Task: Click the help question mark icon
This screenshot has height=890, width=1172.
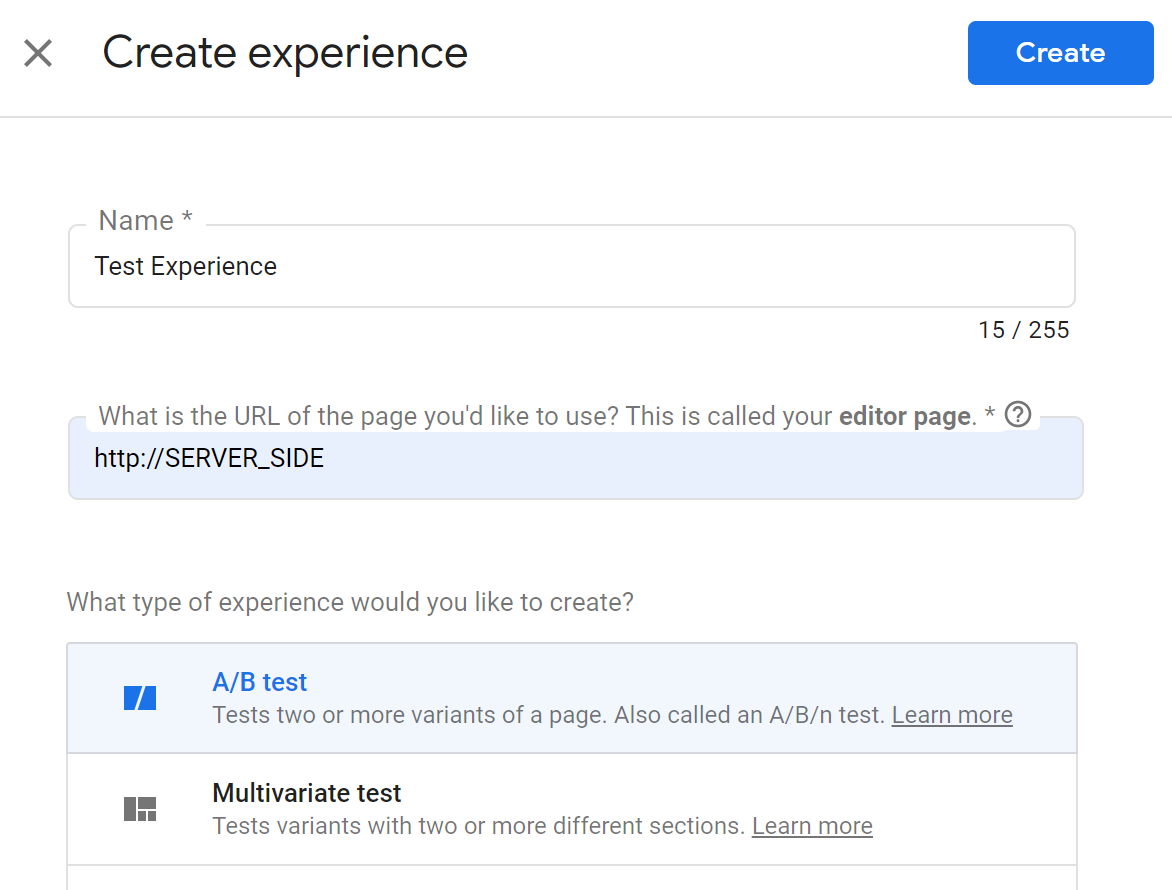Action: click(1018, 414)
